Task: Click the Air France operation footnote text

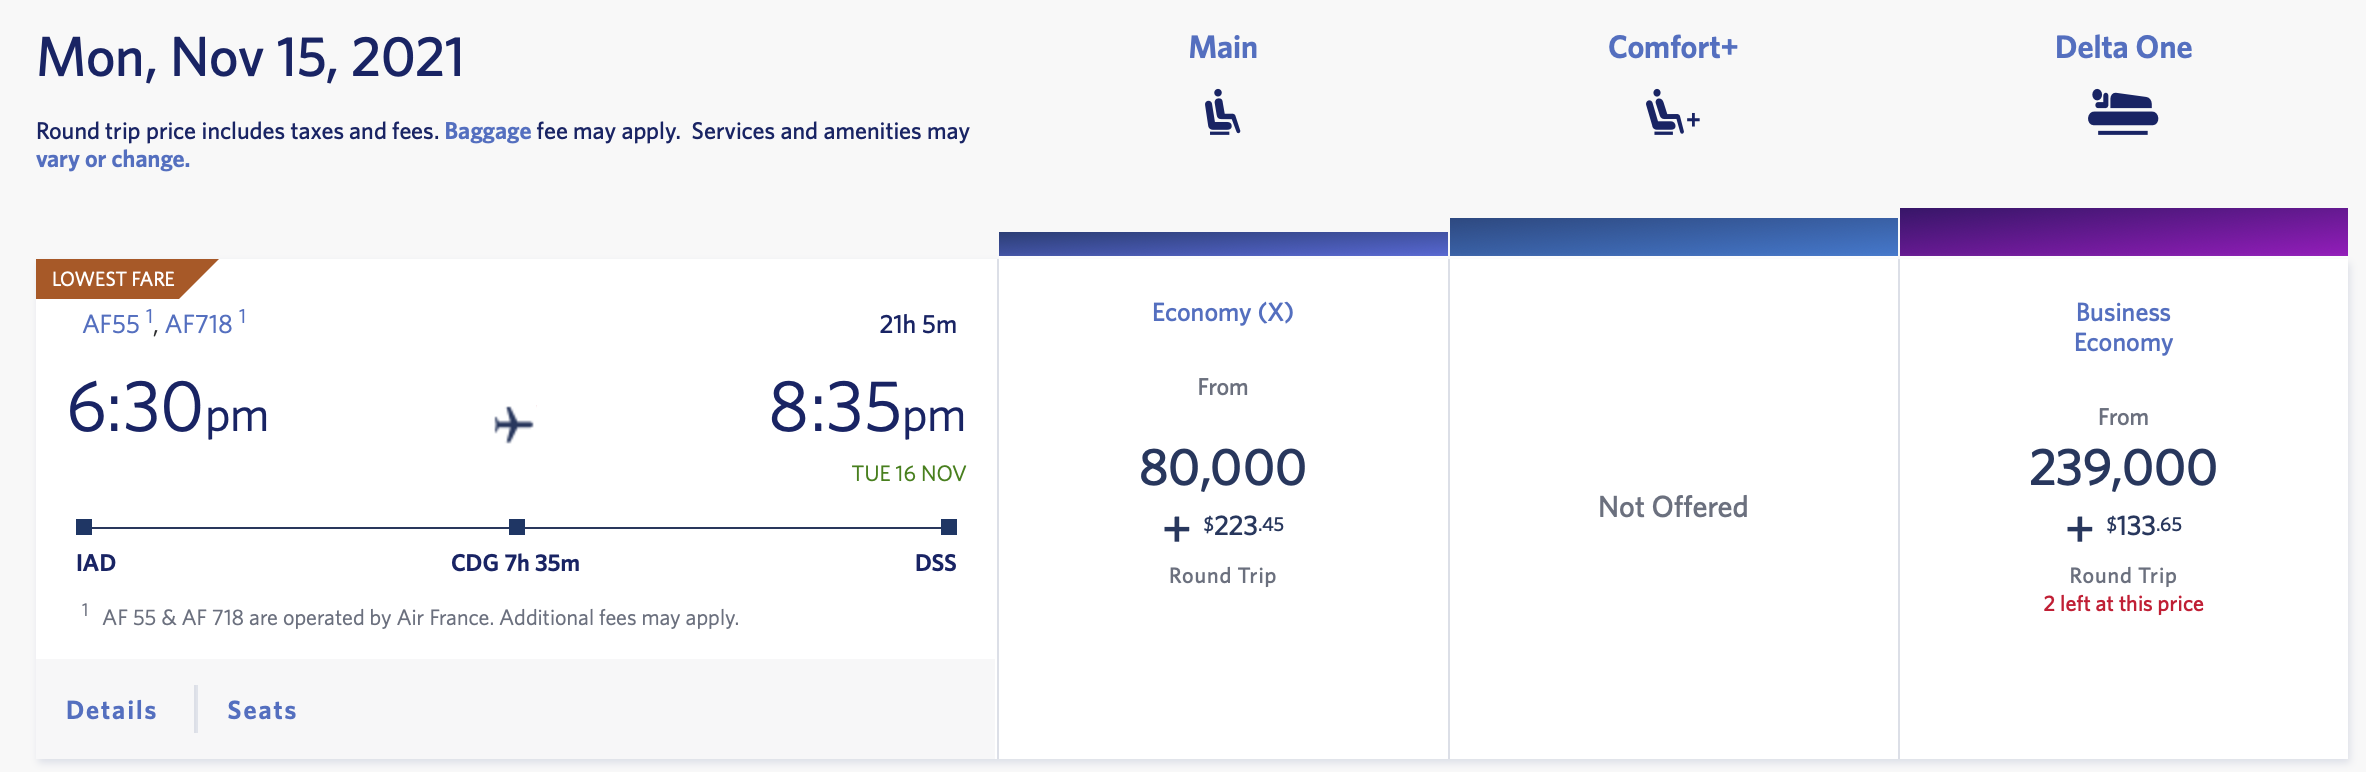Action: coord(420,618)
